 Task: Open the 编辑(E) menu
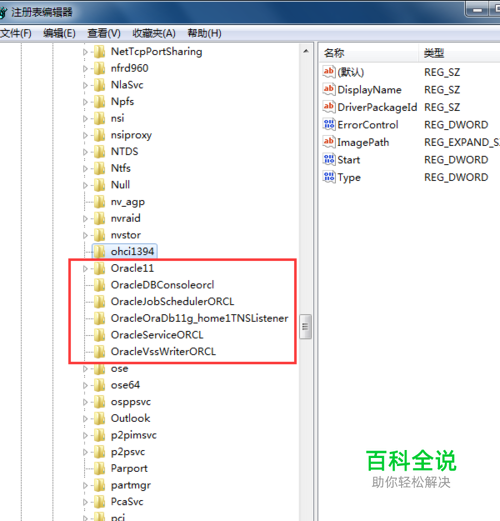(x=59, y=33)
